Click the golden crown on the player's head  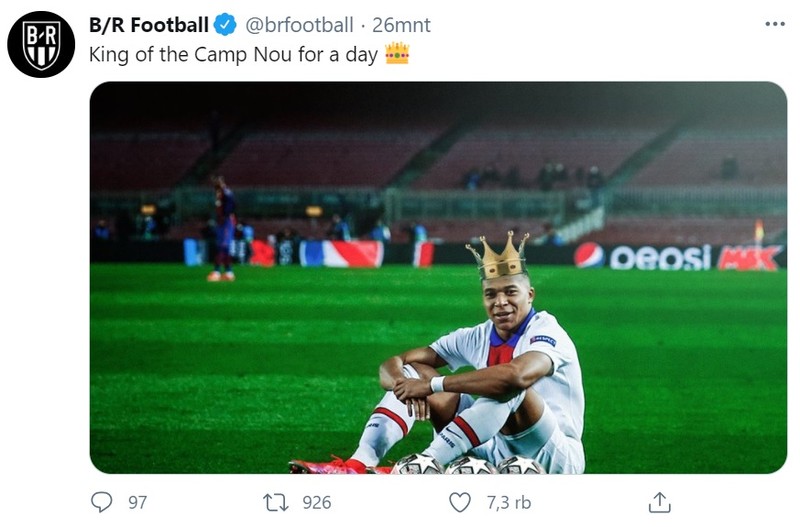pos(497,256)
